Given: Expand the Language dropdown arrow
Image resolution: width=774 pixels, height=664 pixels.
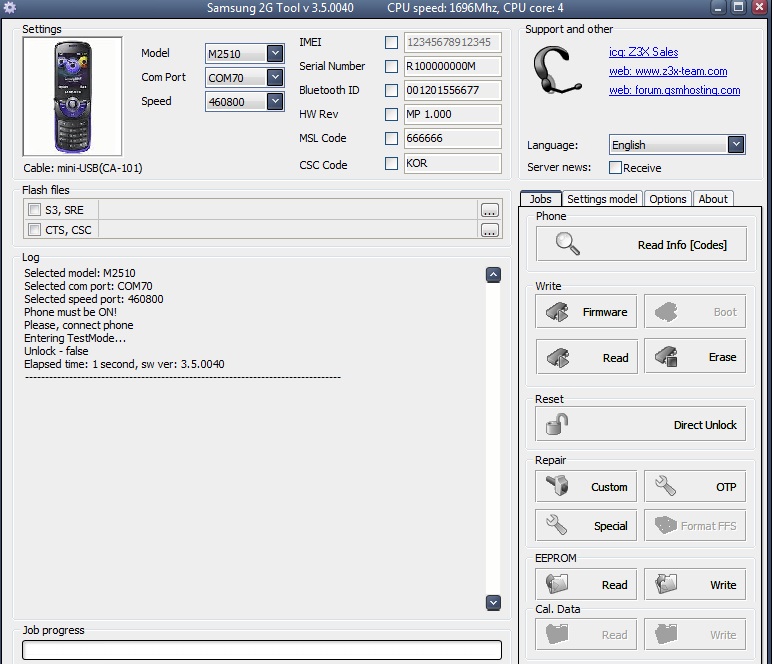Looking at the screenshot, I should point(736,145).
